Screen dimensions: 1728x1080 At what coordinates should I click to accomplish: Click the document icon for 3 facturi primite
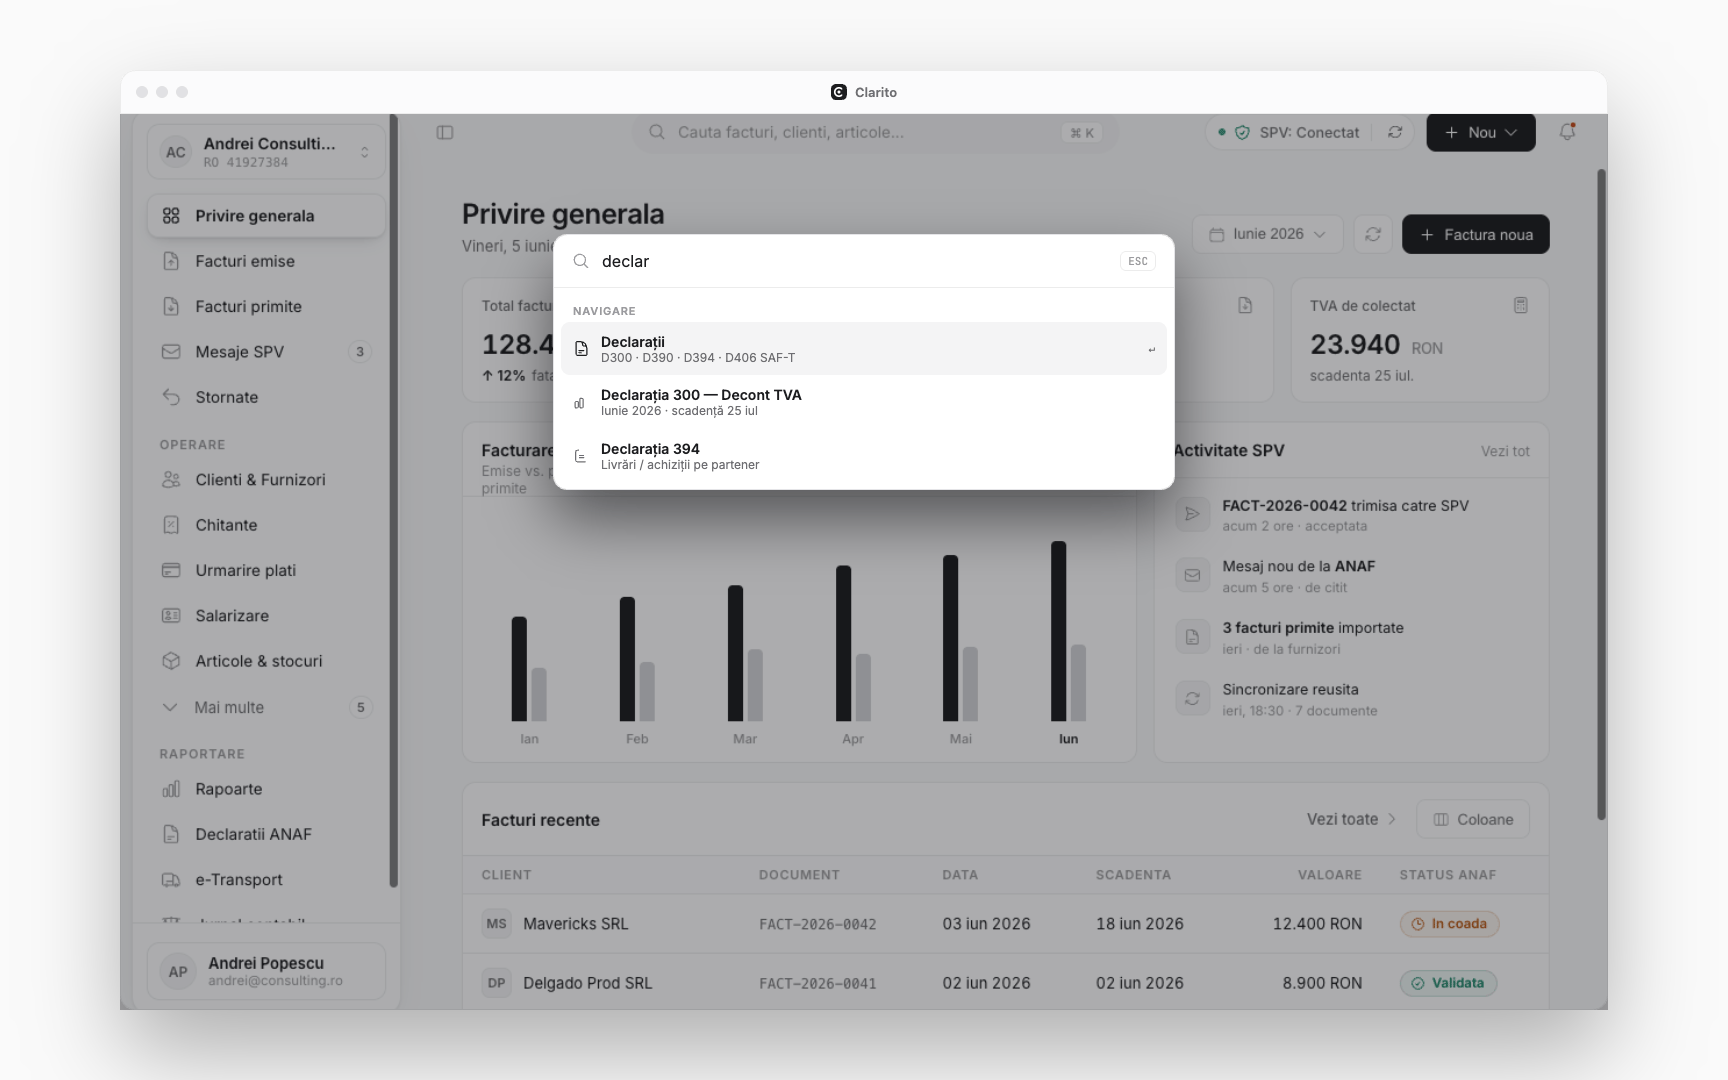1192,637
